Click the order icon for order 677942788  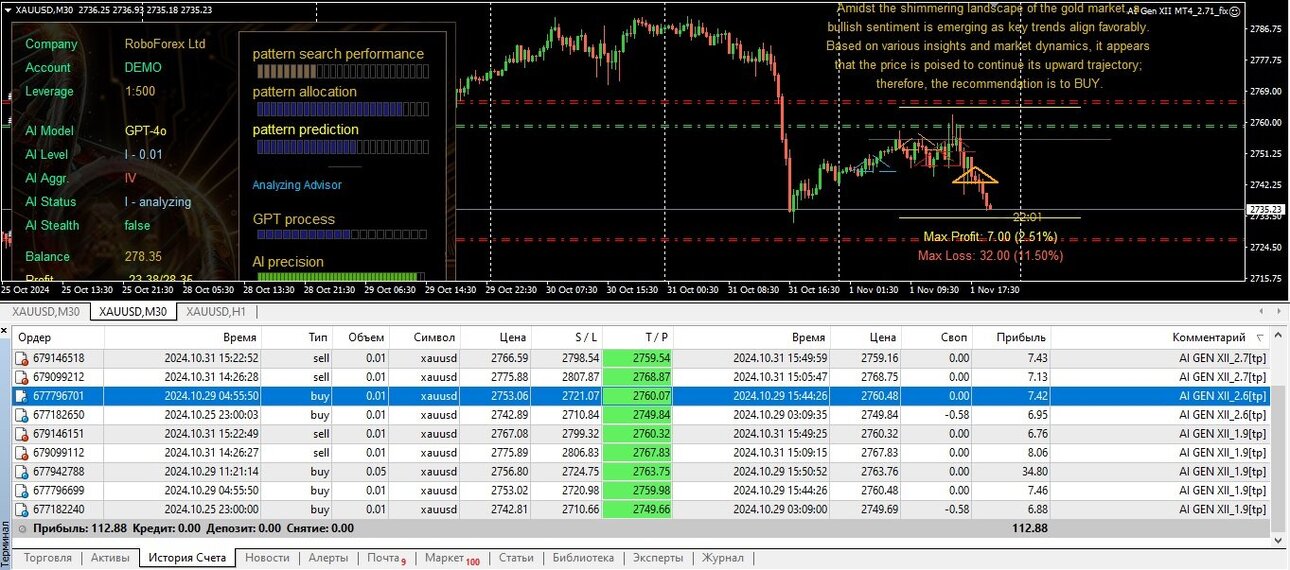pyautogui.click(x=22, y=471)
